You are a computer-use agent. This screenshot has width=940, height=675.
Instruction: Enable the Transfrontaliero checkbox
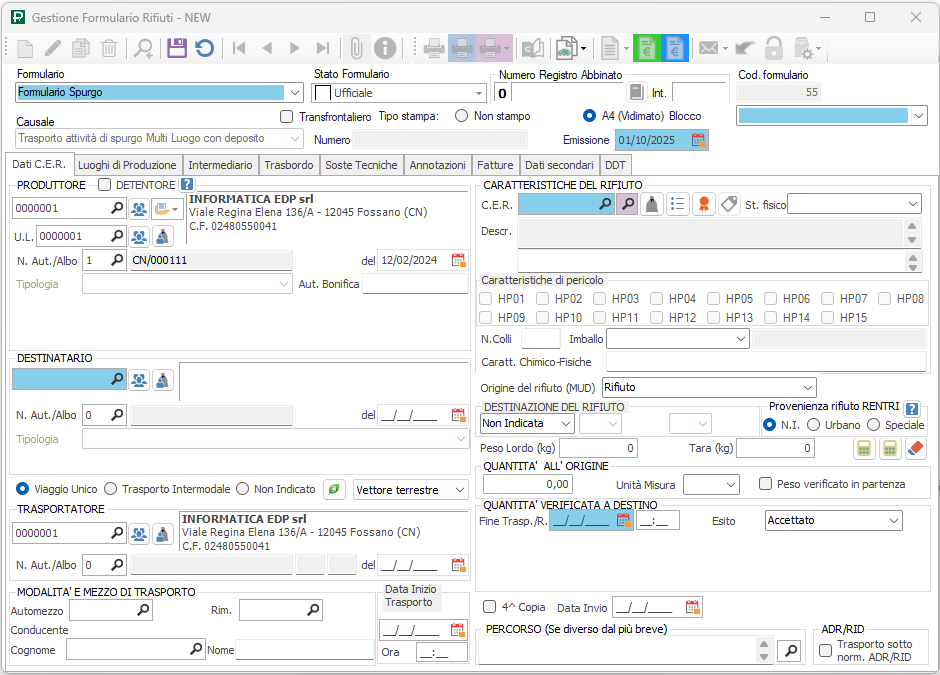coord(287,116)
